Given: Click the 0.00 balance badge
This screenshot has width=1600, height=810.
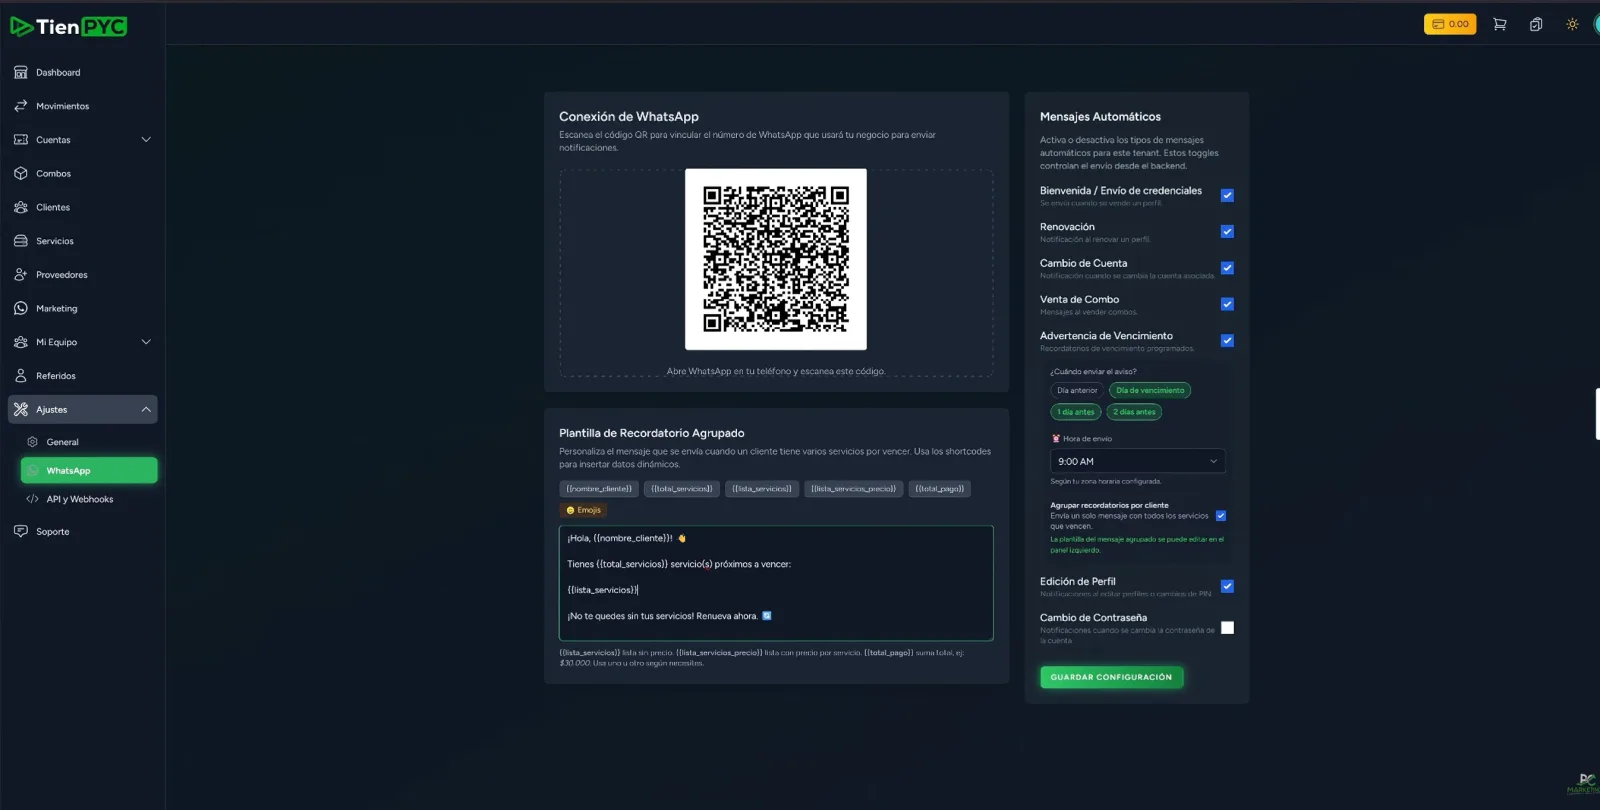Looking at the screenshot, I should pyautogui.click(x=1450, y=24).
